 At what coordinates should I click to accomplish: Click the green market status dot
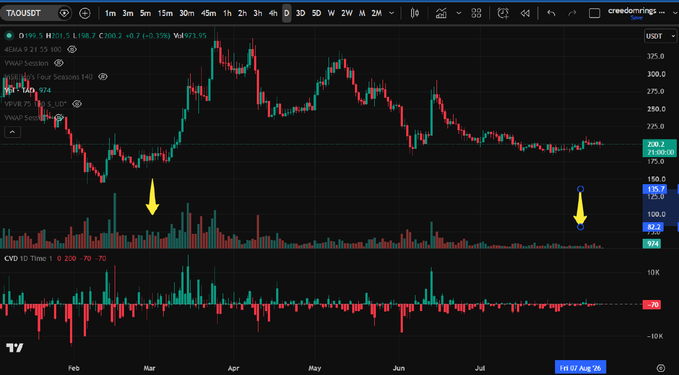click(9, 36)
